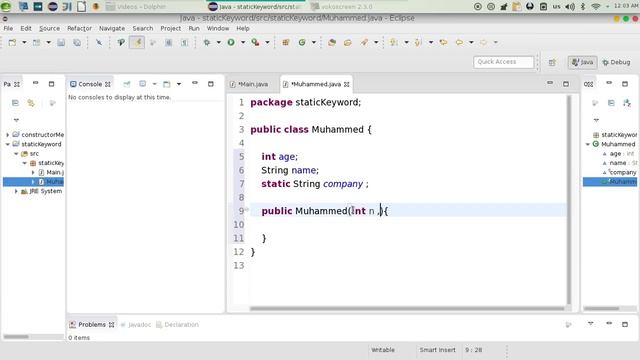Click the Dolphin Videos taskbar entry
The height and width of the screenshot is (360, 640).
coord(136,7)
